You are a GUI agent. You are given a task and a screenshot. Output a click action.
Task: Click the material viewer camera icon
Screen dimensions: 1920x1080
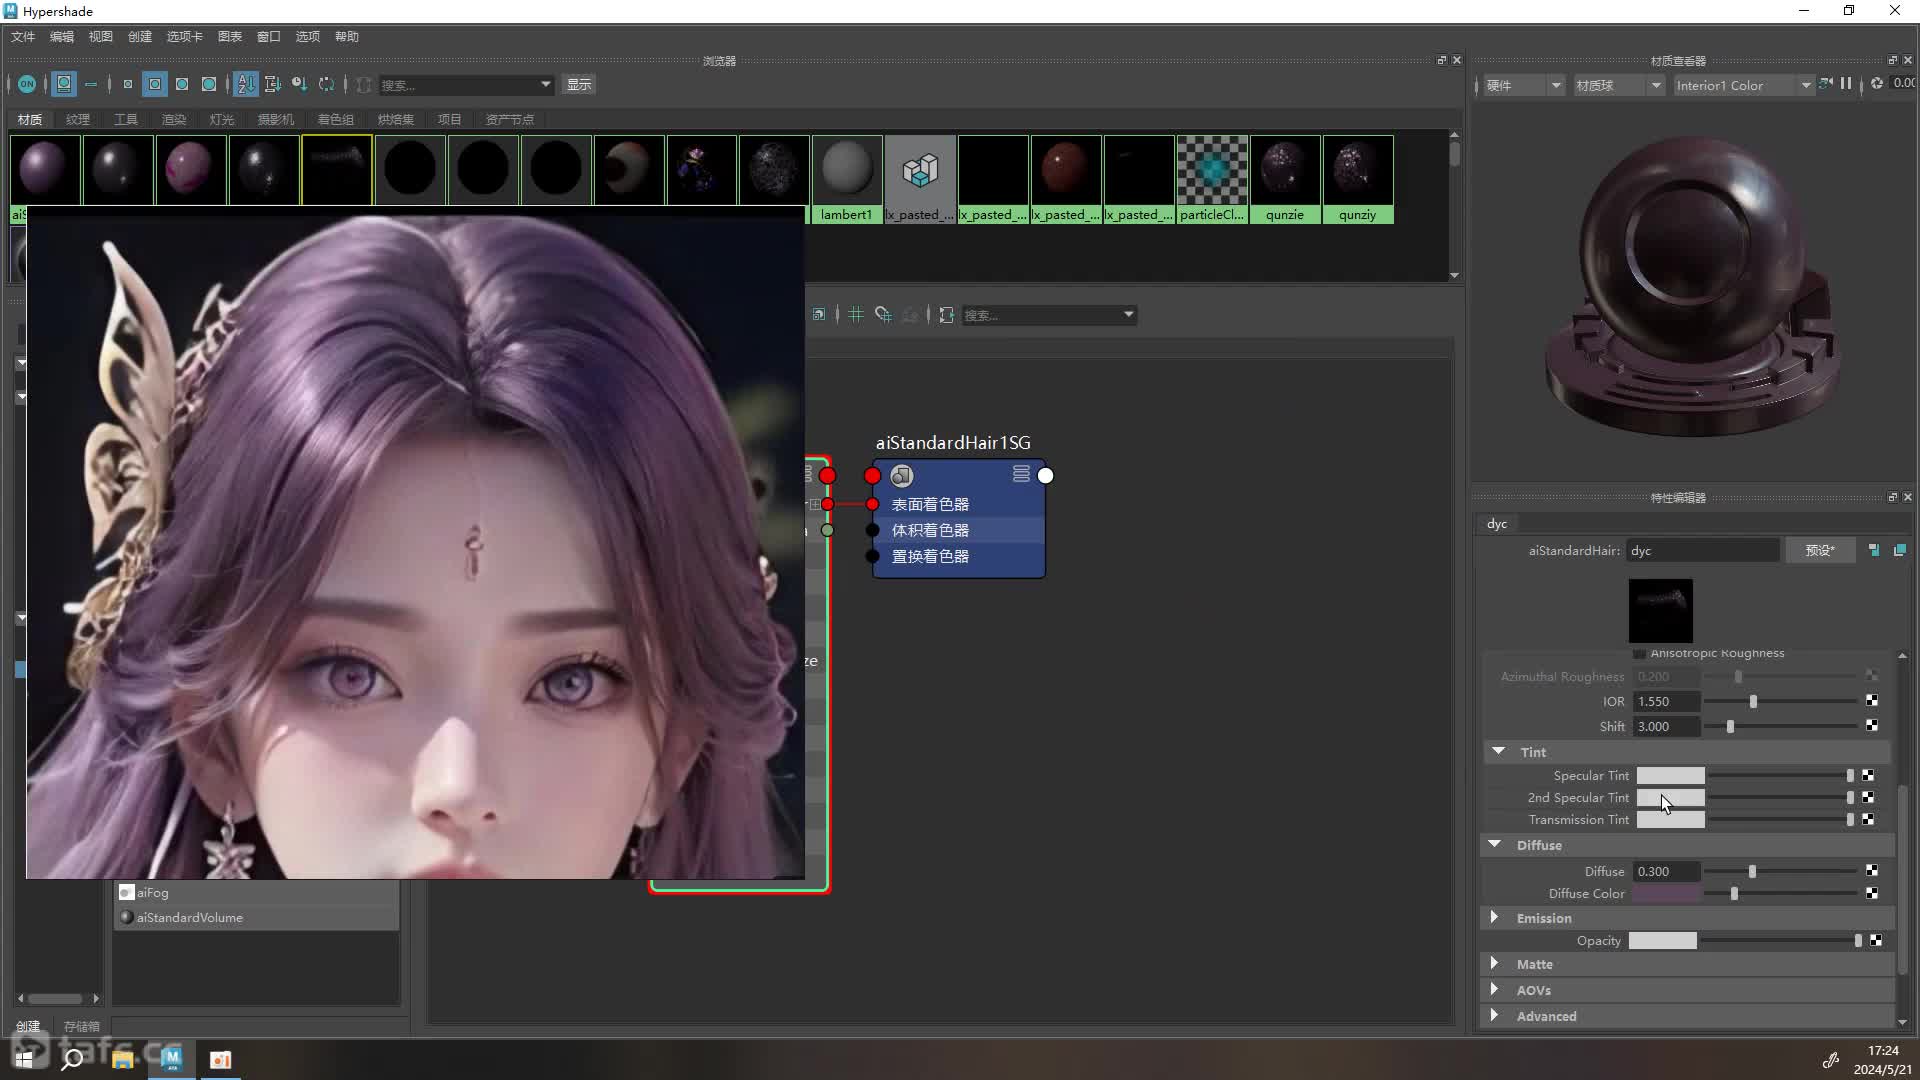[1826, 84]
